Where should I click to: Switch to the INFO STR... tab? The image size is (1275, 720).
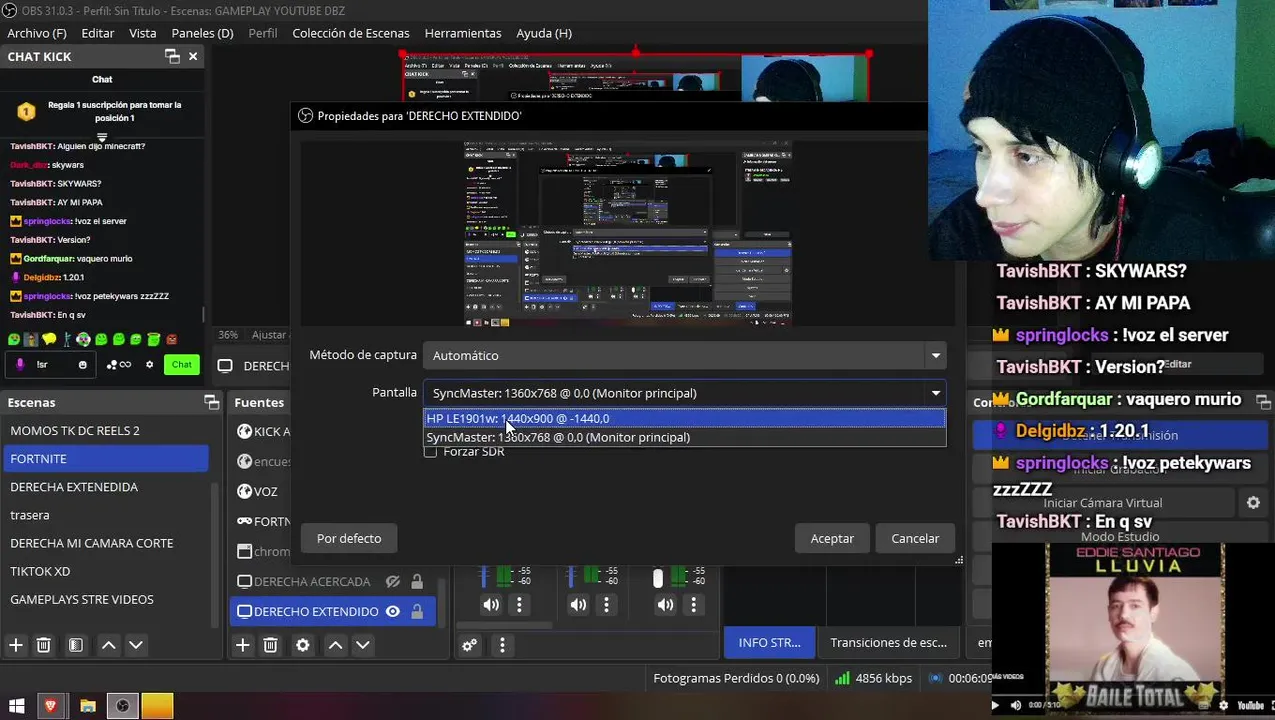(769, 643)
